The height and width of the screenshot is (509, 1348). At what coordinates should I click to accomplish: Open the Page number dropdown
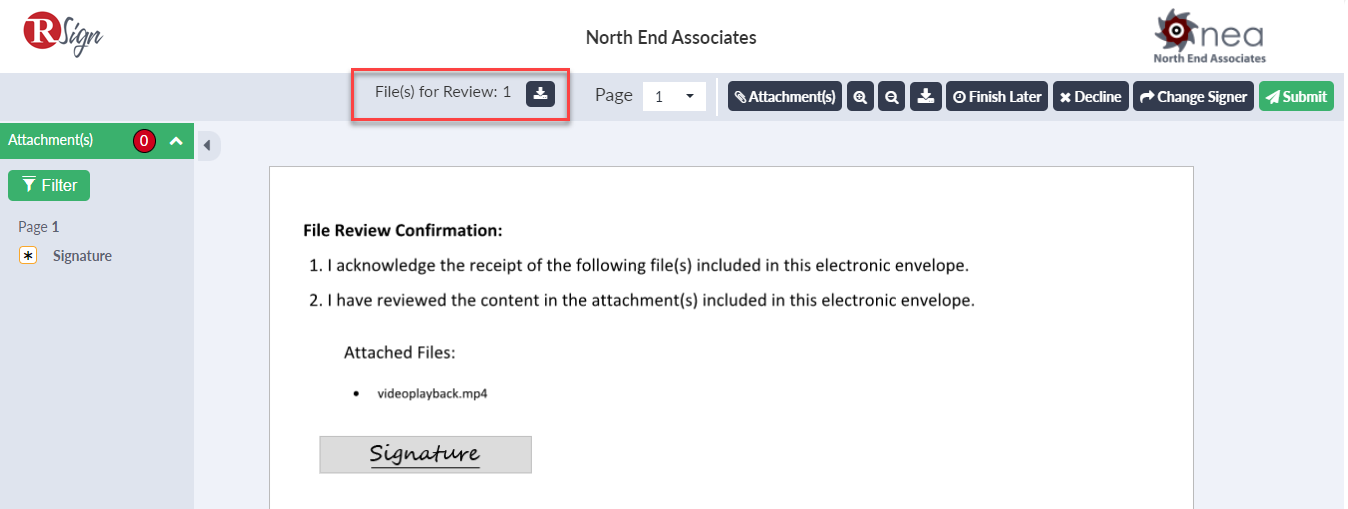[675, 97]
